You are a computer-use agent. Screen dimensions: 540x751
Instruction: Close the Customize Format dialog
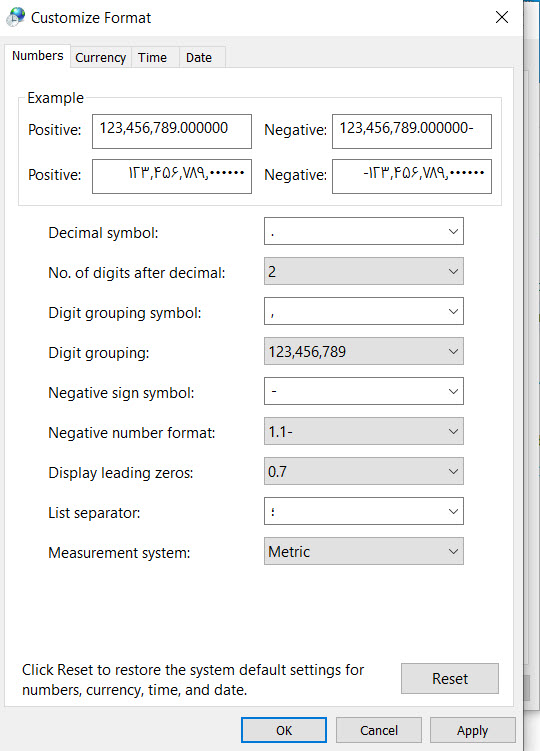[x=502, y=17]
